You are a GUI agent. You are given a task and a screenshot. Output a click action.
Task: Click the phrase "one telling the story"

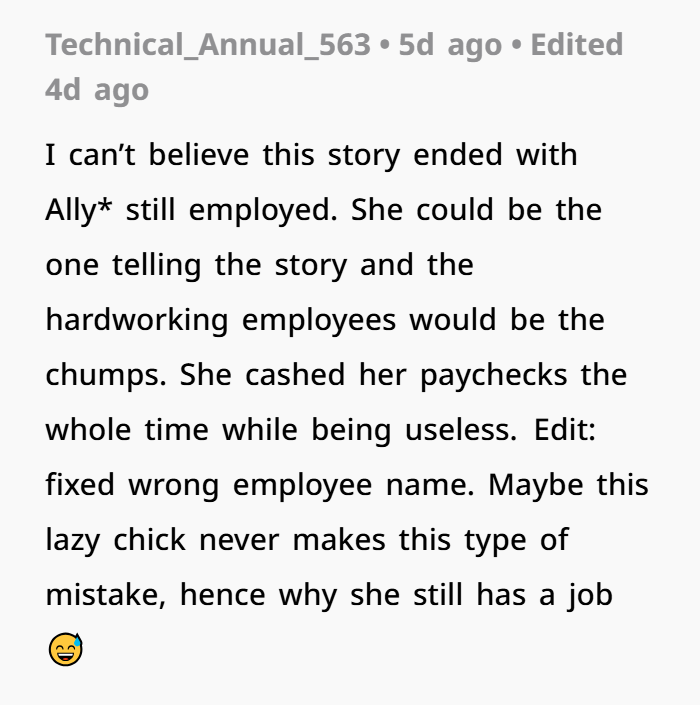coord(196,265)
